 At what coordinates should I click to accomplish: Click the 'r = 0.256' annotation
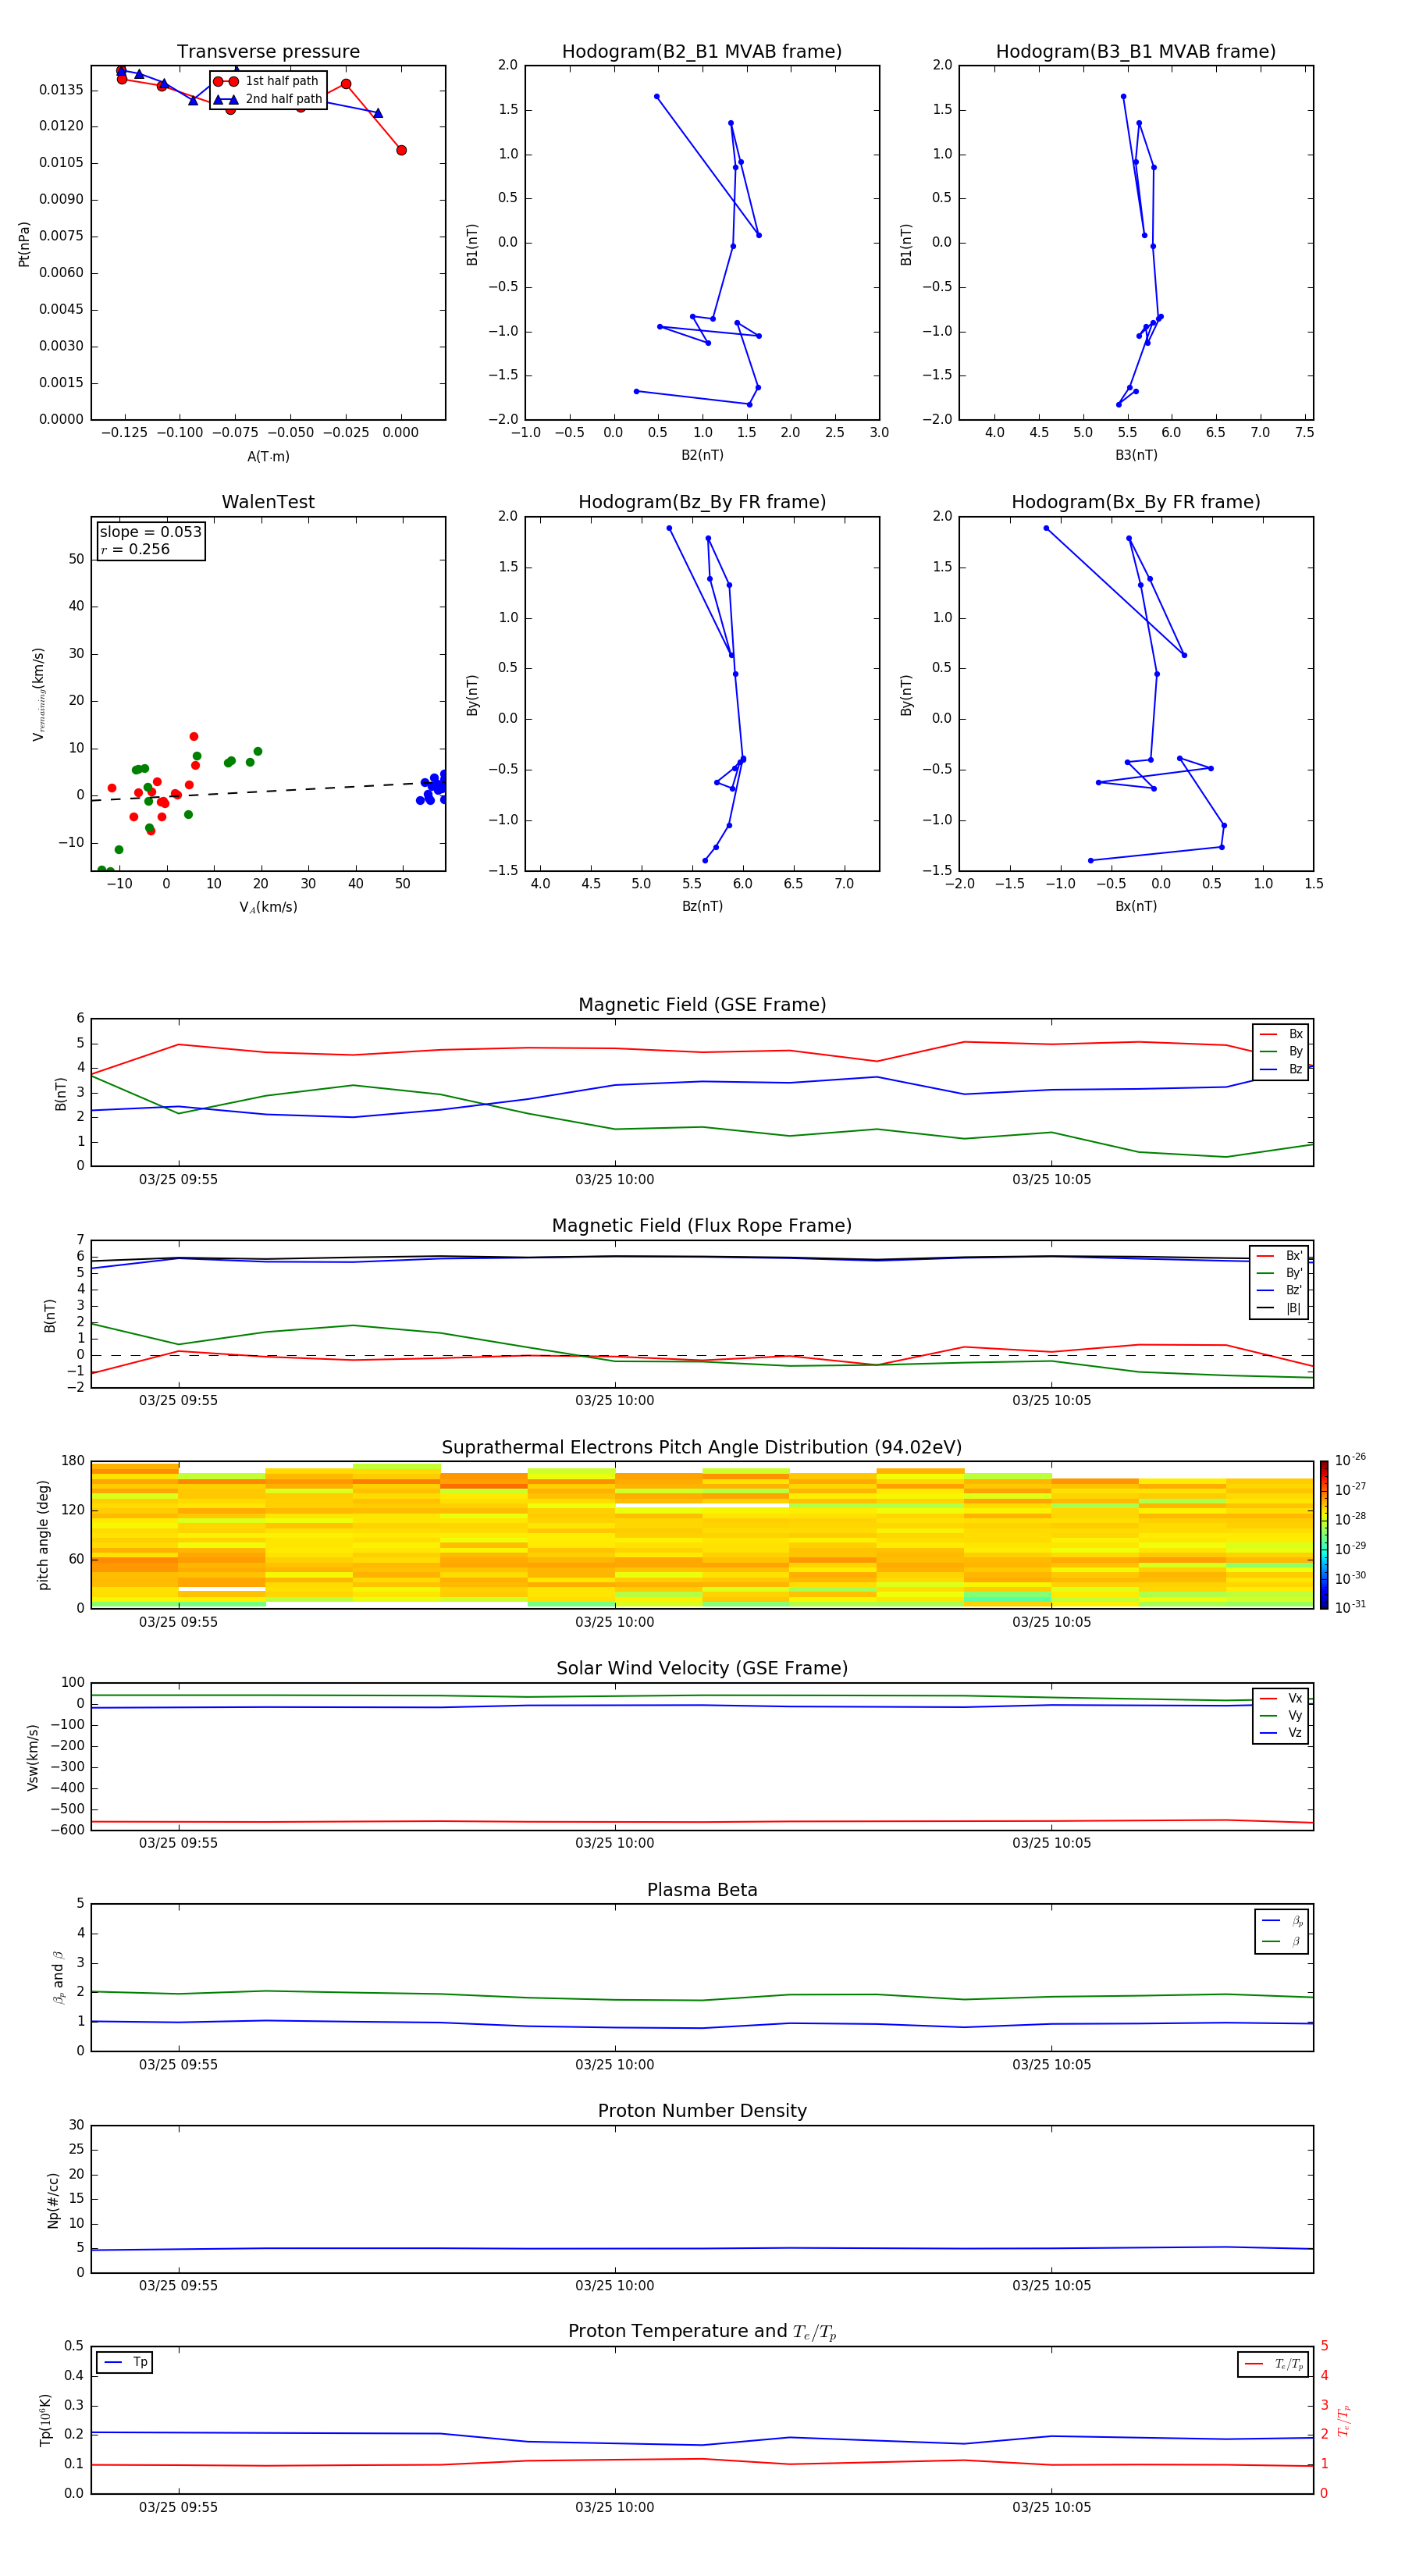[x=135, y=549]
